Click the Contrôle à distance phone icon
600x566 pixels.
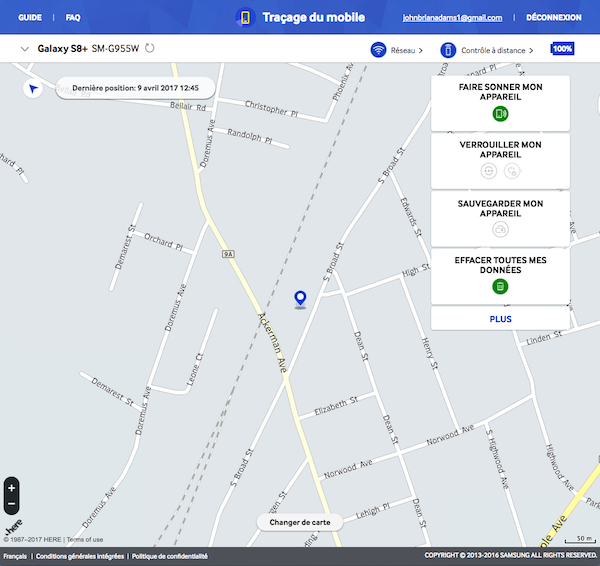pyautogui.click(x=448, y=50)
